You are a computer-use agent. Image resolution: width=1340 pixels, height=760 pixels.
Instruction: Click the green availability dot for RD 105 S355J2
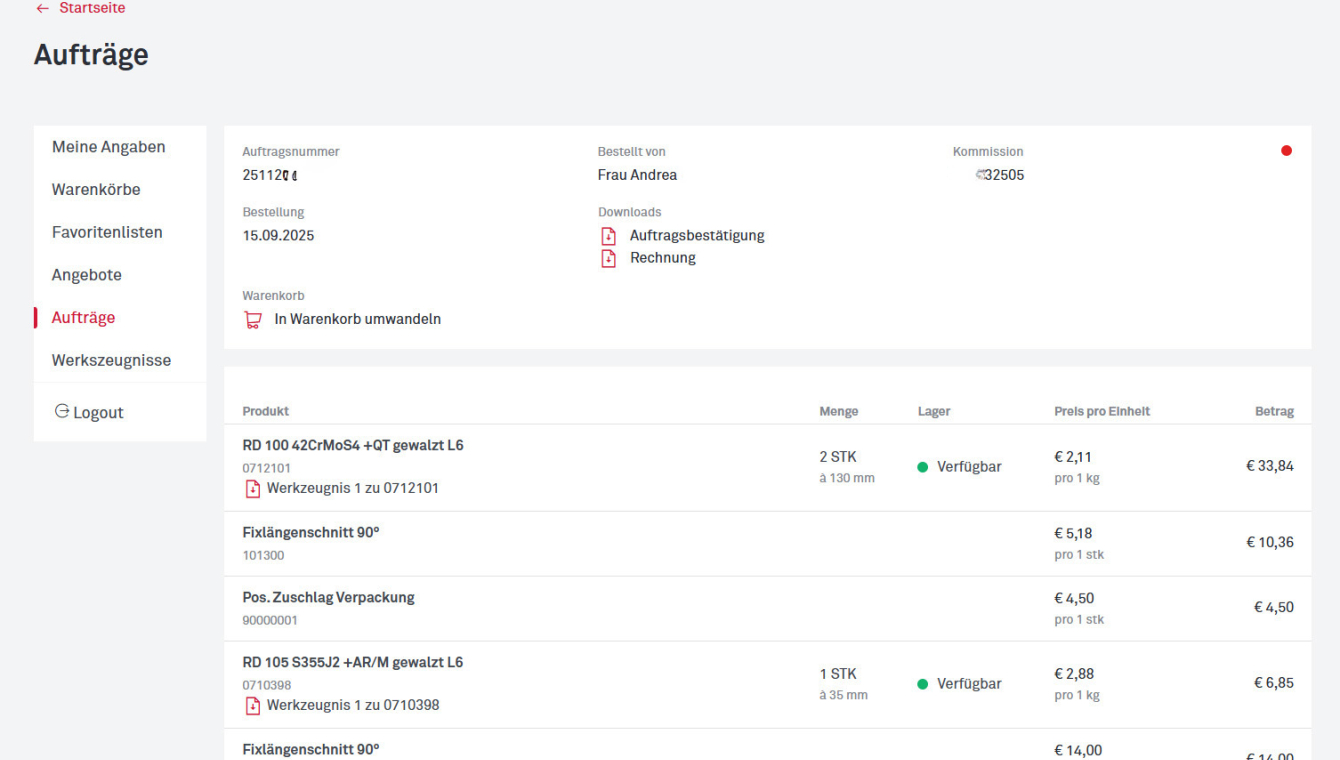coord(923,683)
